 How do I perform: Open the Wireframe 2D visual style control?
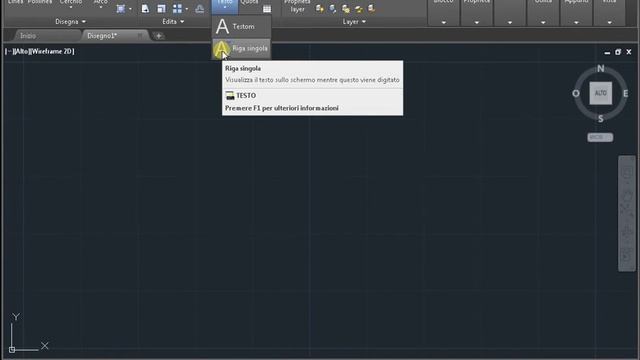pyautogui.click(x=52, y=51)
